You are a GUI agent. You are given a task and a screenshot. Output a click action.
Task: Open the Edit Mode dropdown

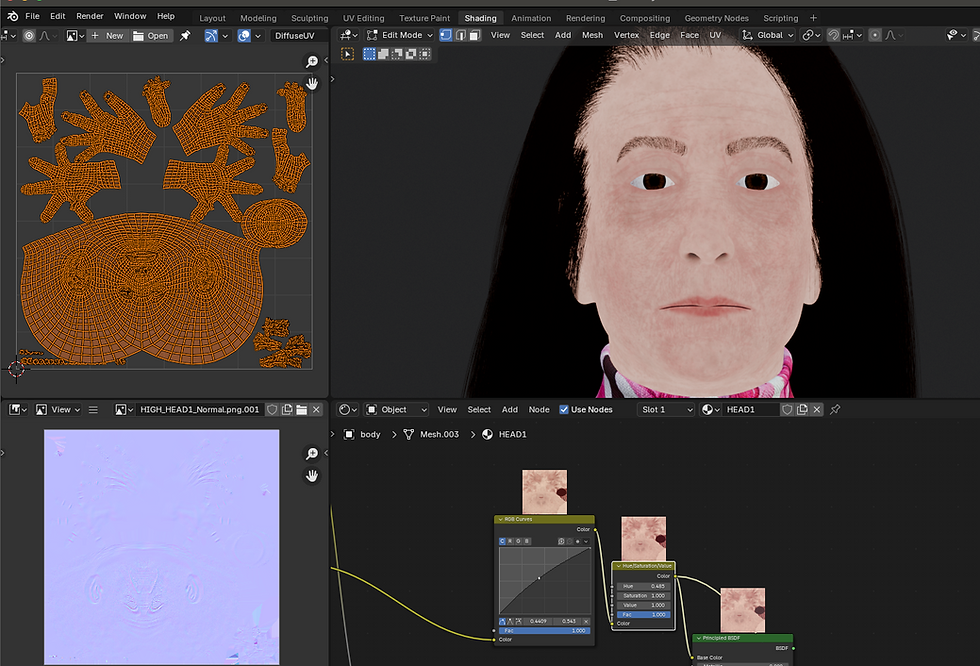400,35
